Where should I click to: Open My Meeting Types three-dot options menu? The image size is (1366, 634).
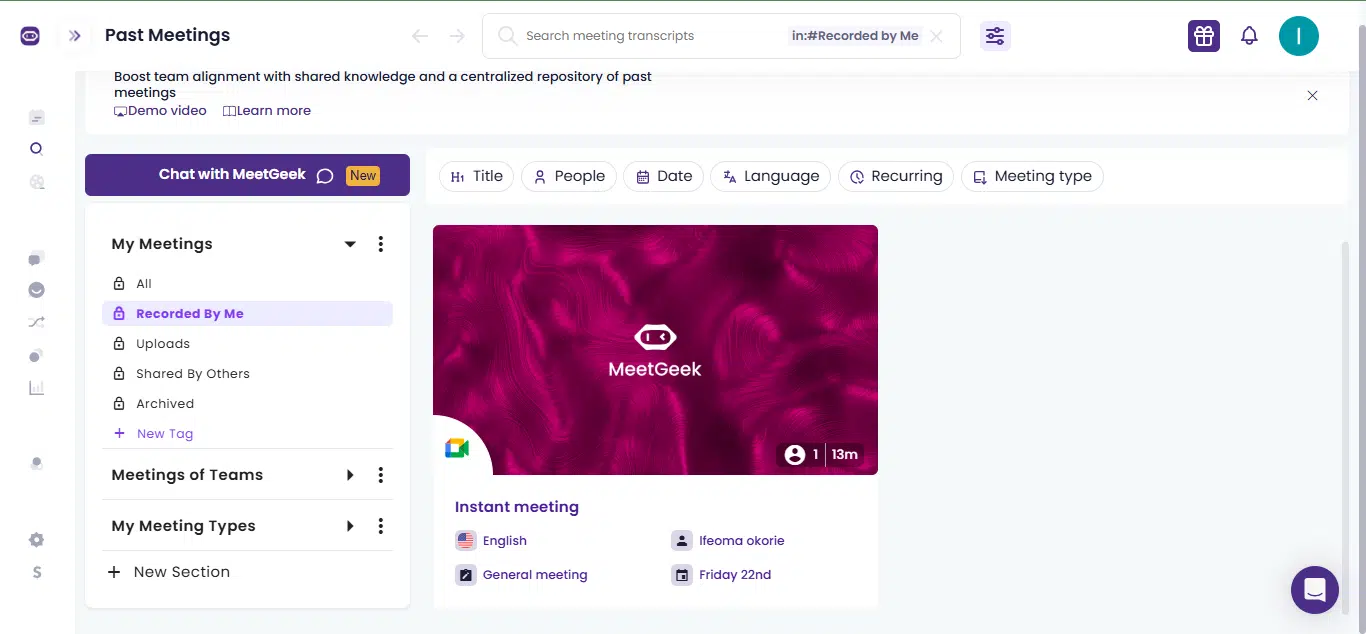coord(381,526)
